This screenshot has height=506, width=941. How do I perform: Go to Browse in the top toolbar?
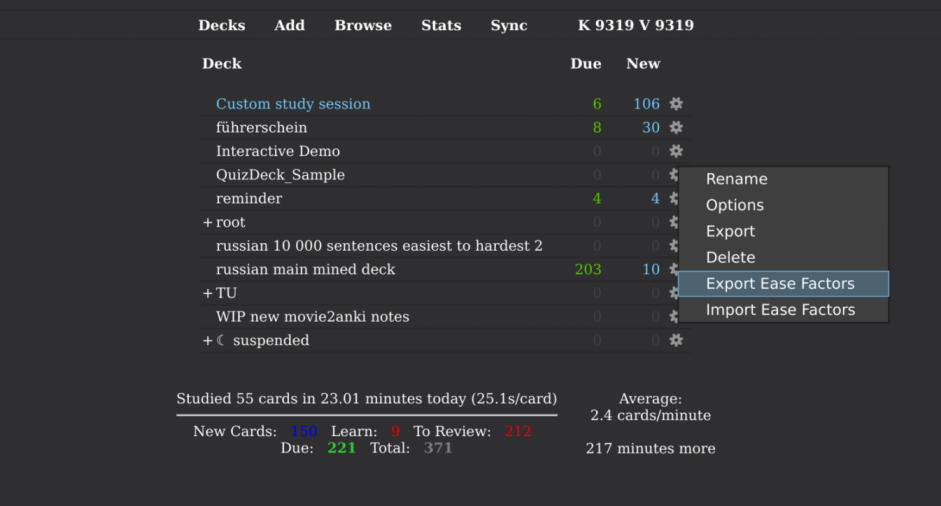click(363, 25)
